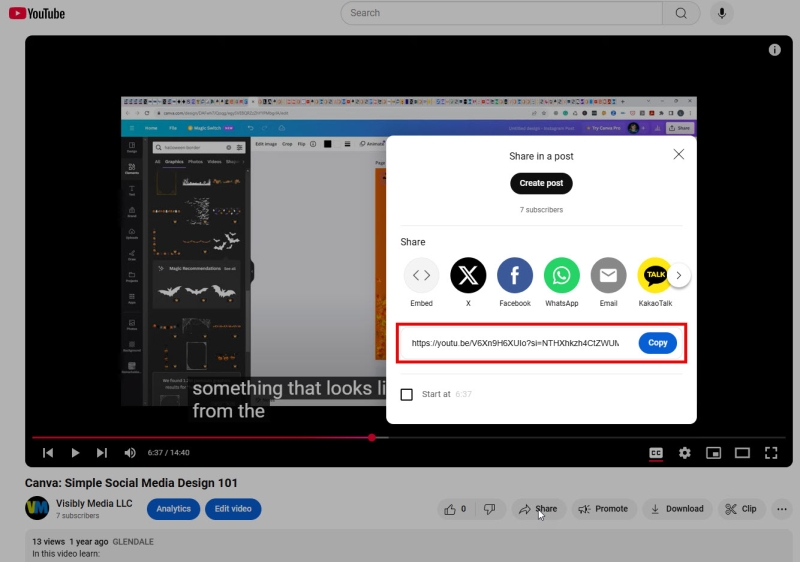The image size is (800, 562).
Task: Click the Edit video button
Action: coord(233,509)
